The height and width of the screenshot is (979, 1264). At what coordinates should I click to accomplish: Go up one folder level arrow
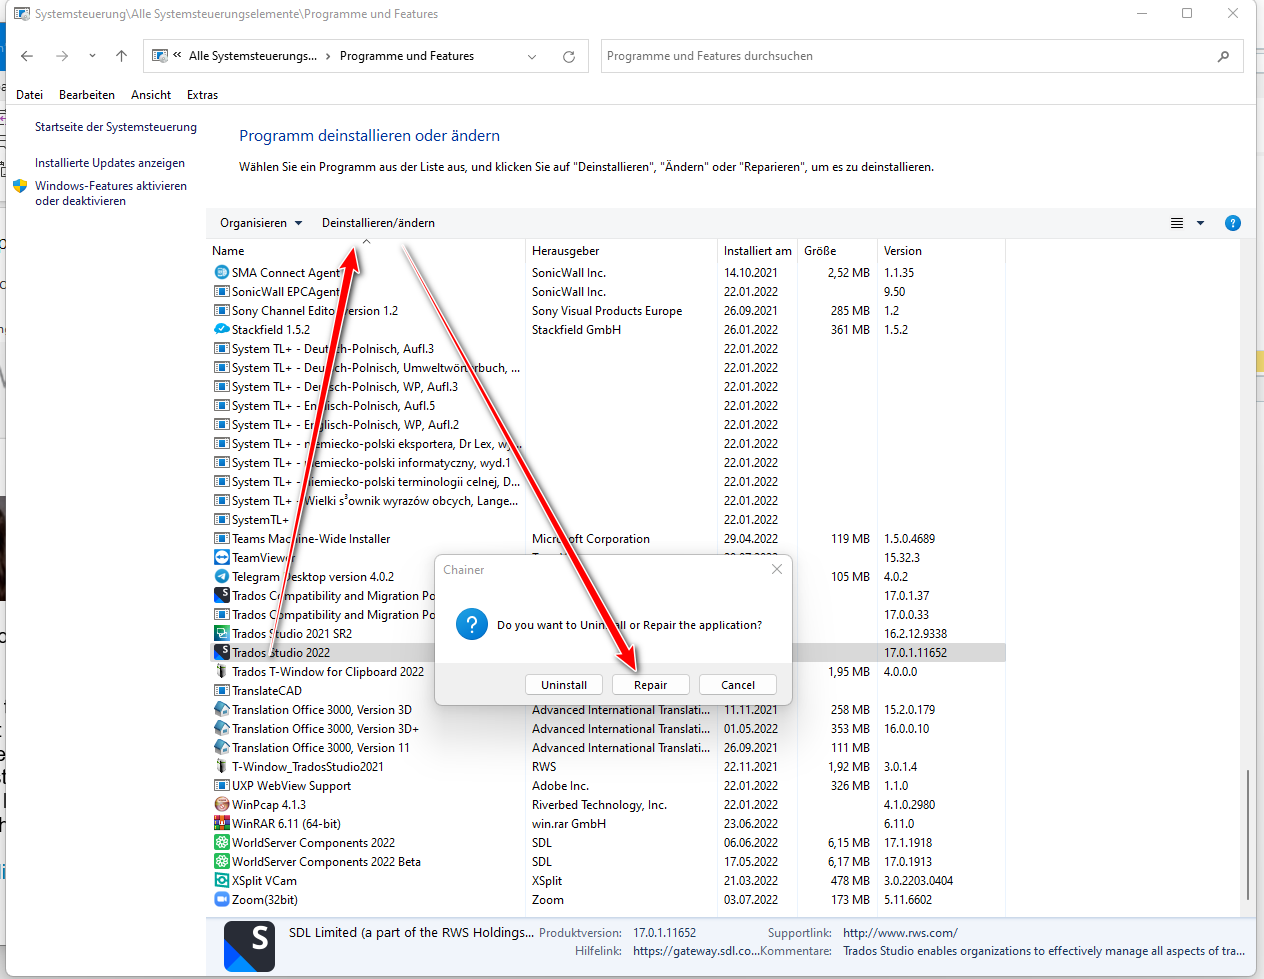(121, 56)
